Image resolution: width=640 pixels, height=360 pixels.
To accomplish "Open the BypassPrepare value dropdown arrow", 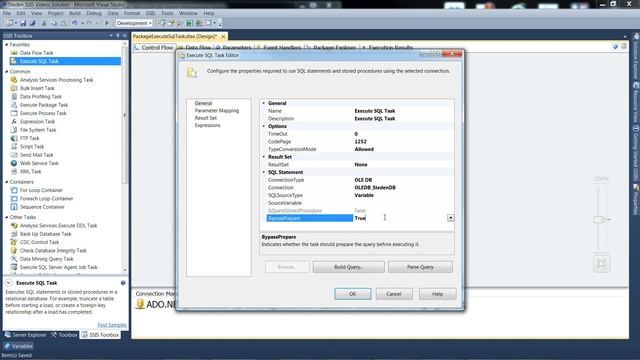I will click(451, 218).
